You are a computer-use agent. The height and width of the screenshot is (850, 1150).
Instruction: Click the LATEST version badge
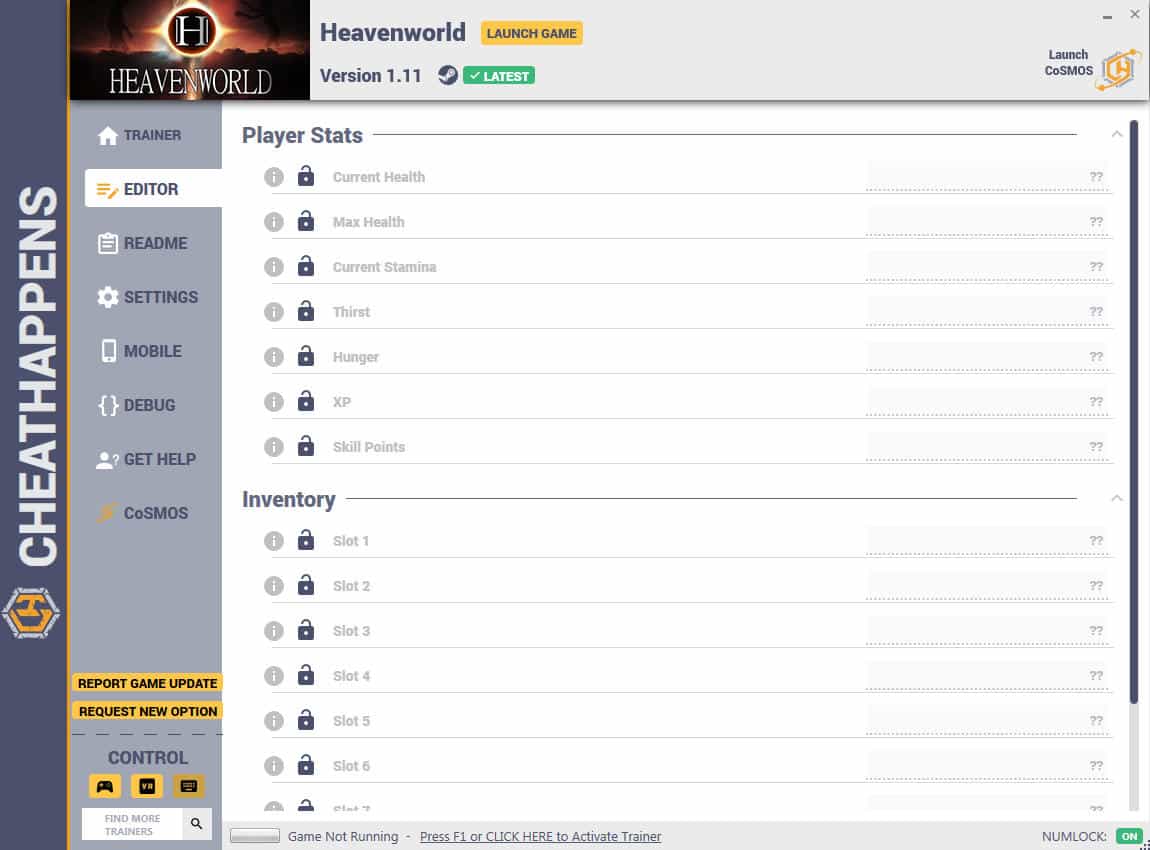point(499,76)
